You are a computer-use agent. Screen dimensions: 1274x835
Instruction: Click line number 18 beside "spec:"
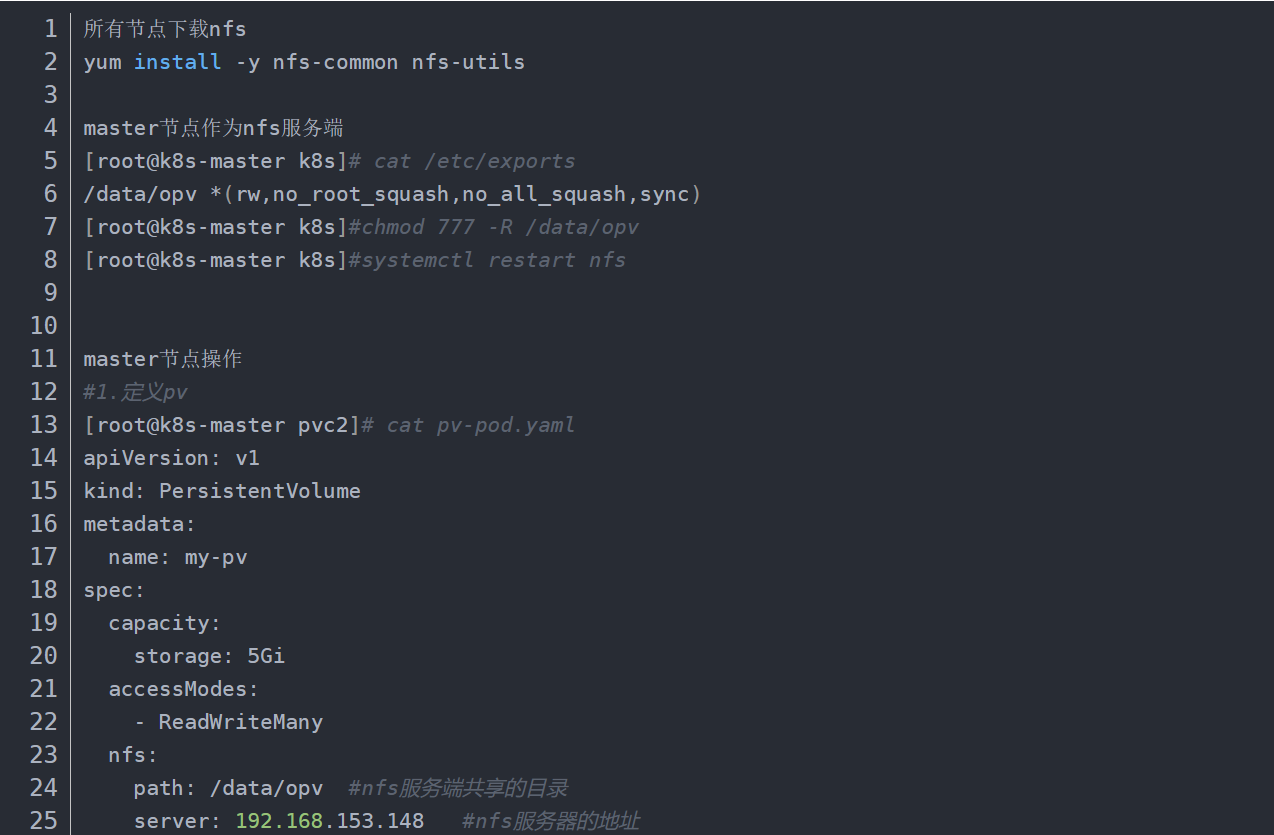point(44,590)
